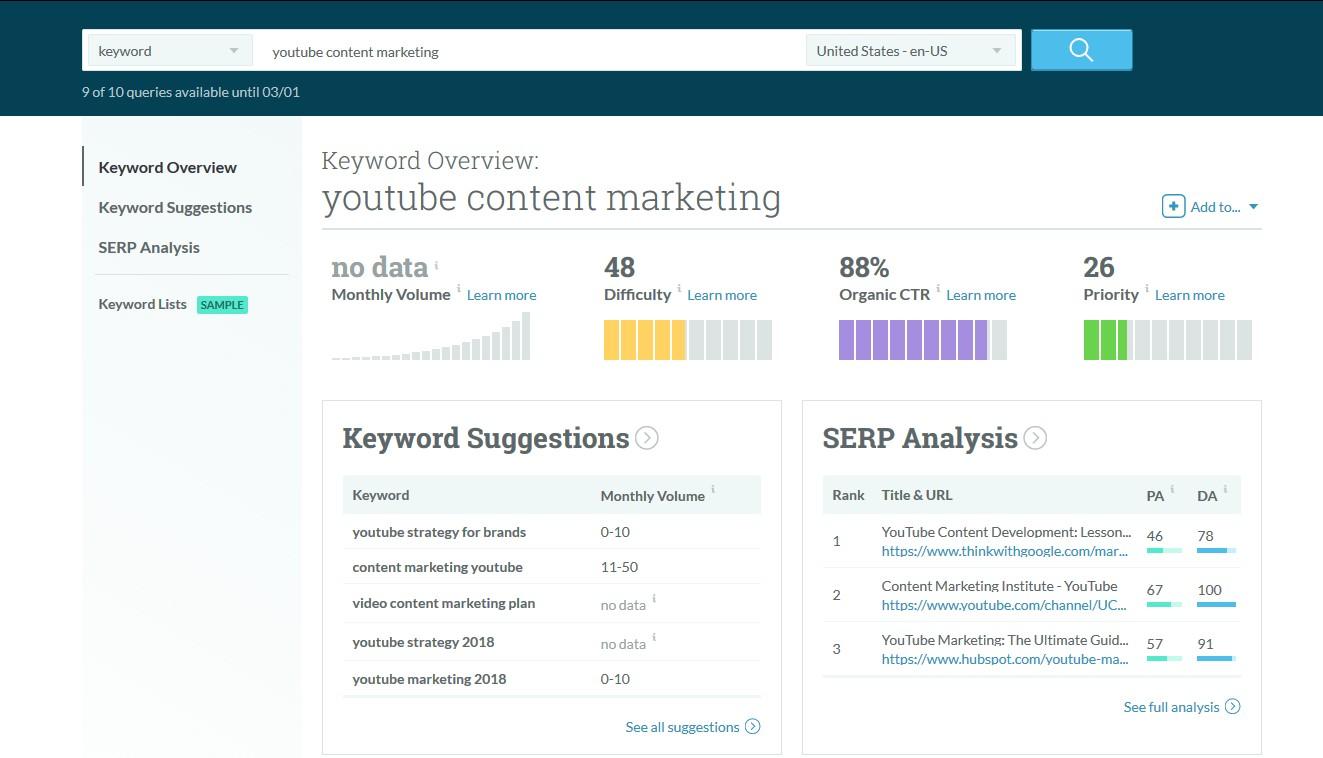The height and width of the screenshot is (758, 1323).
Task: Open SERP Analysis in sidebar
Action: pos(149,247)
